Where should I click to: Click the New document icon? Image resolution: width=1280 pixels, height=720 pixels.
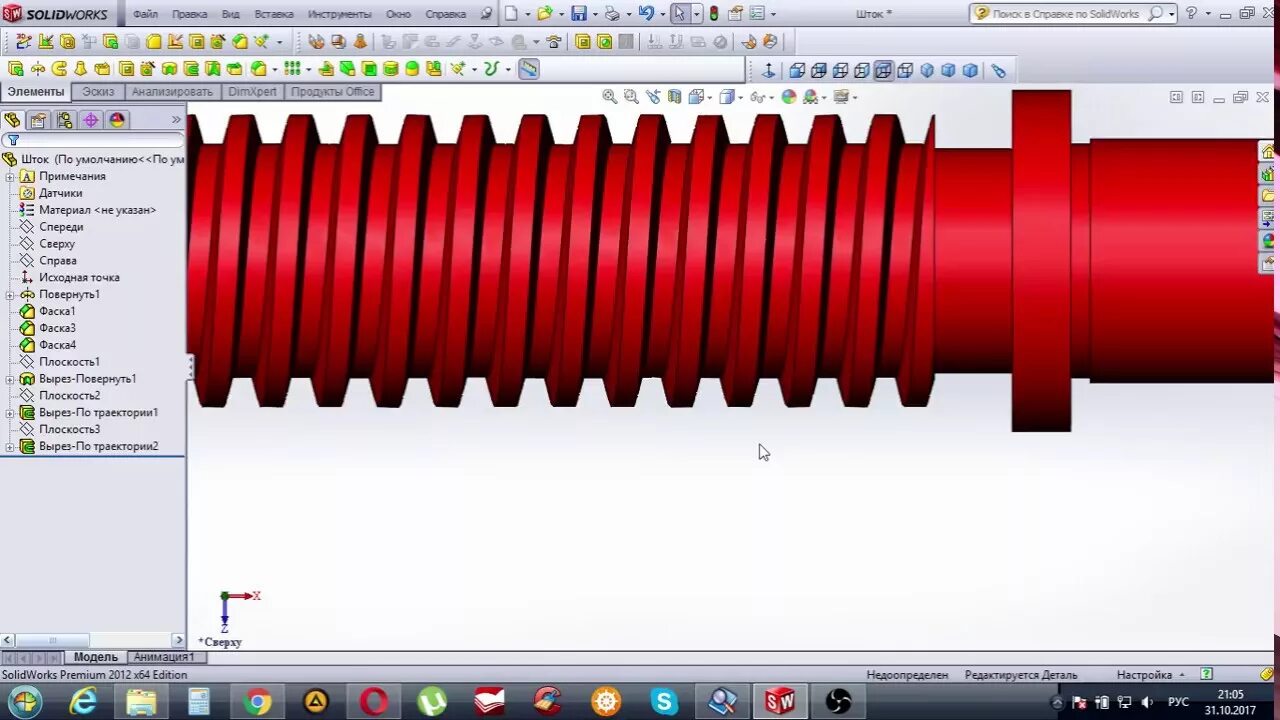(x=511, y=14)
